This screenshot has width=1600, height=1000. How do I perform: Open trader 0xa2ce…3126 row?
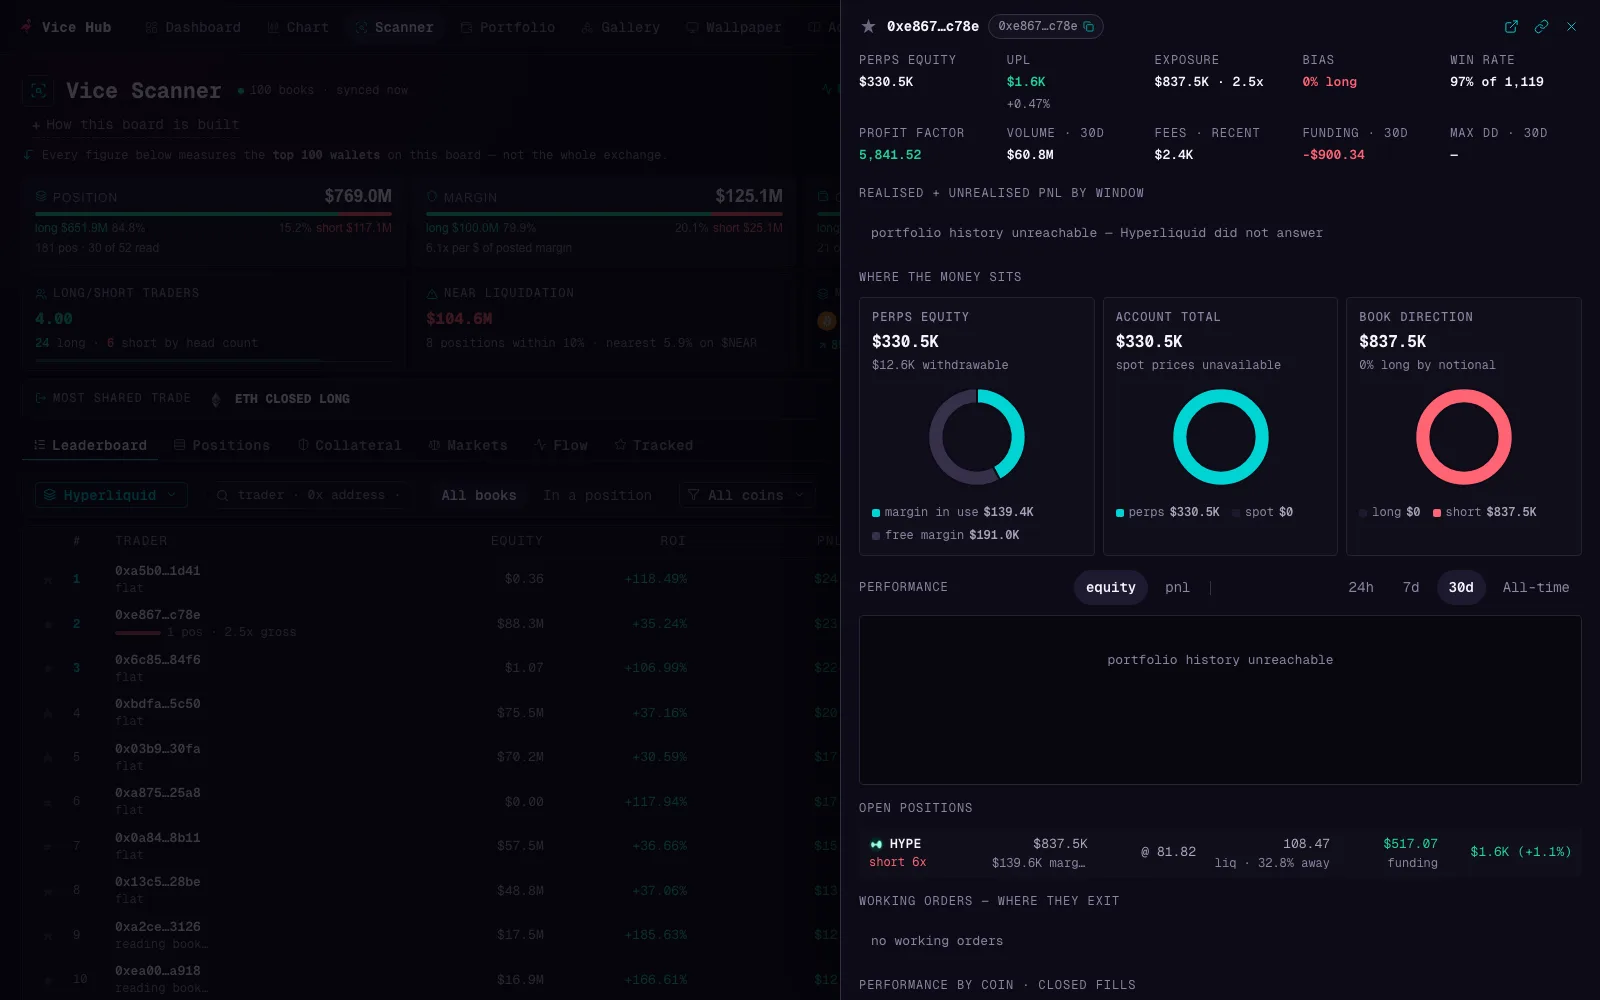430,935
